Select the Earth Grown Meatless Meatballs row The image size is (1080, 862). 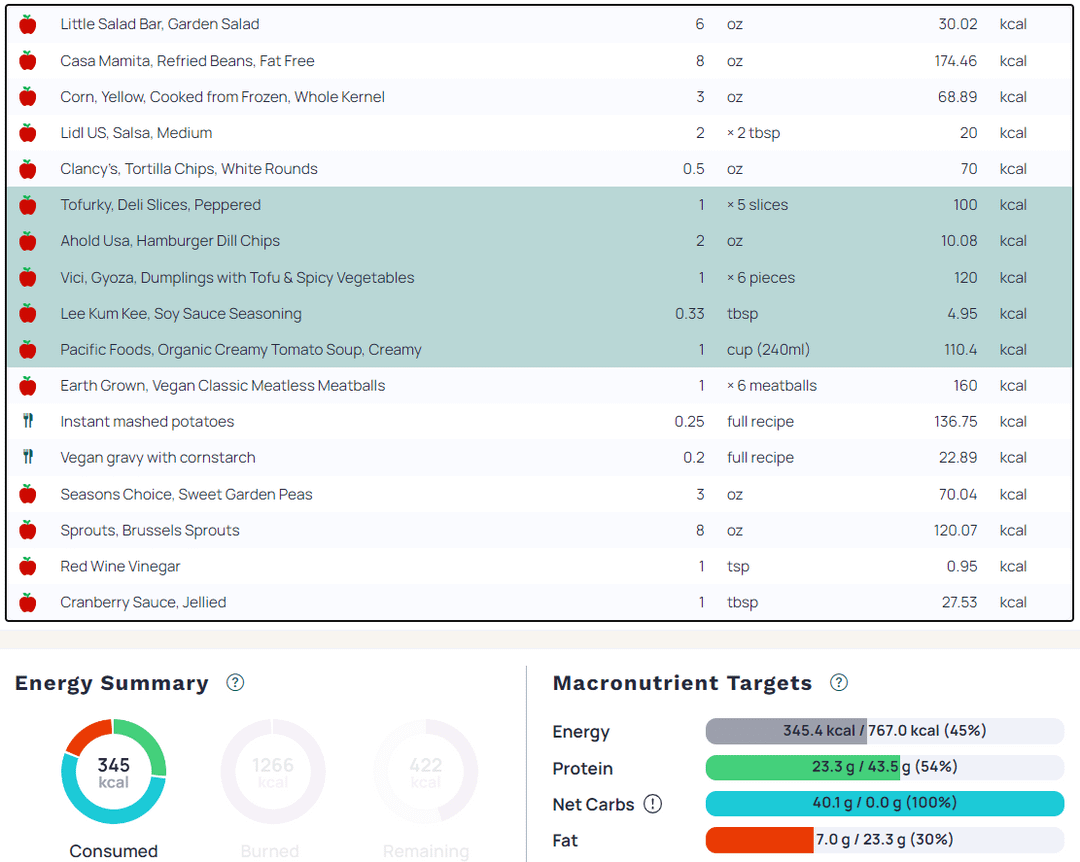coord(222,386)
